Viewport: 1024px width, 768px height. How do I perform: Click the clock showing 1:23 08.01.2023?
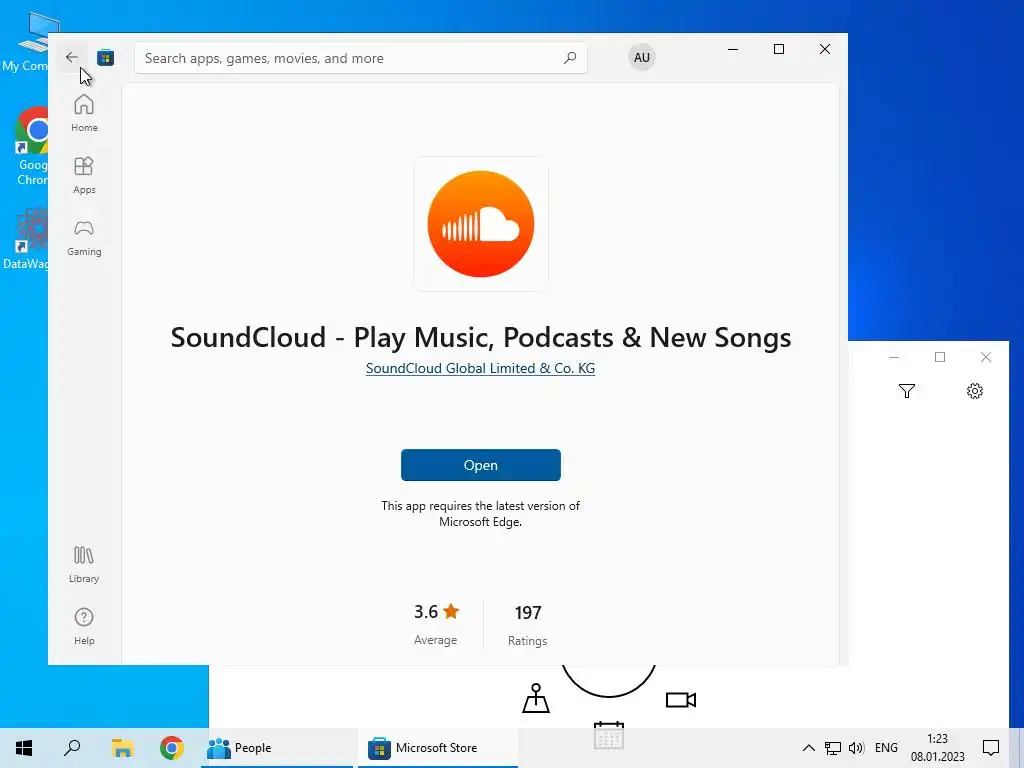tap(937, 748)
